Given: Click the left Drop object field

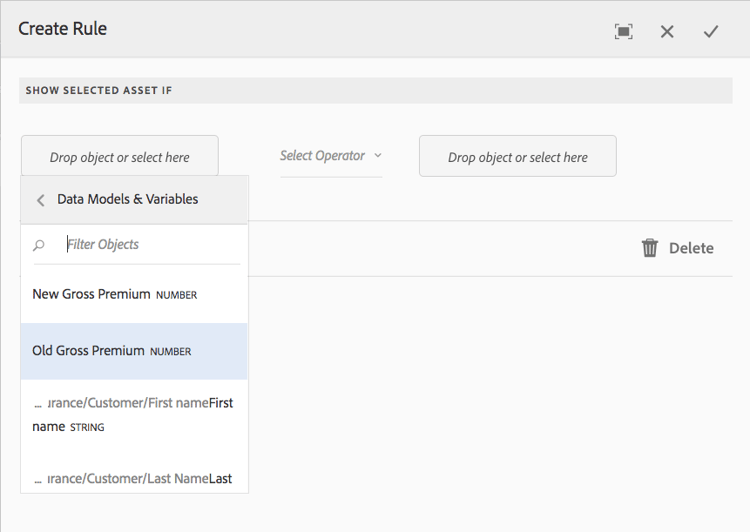Looking at the screenshot, I should coord(119,157).
